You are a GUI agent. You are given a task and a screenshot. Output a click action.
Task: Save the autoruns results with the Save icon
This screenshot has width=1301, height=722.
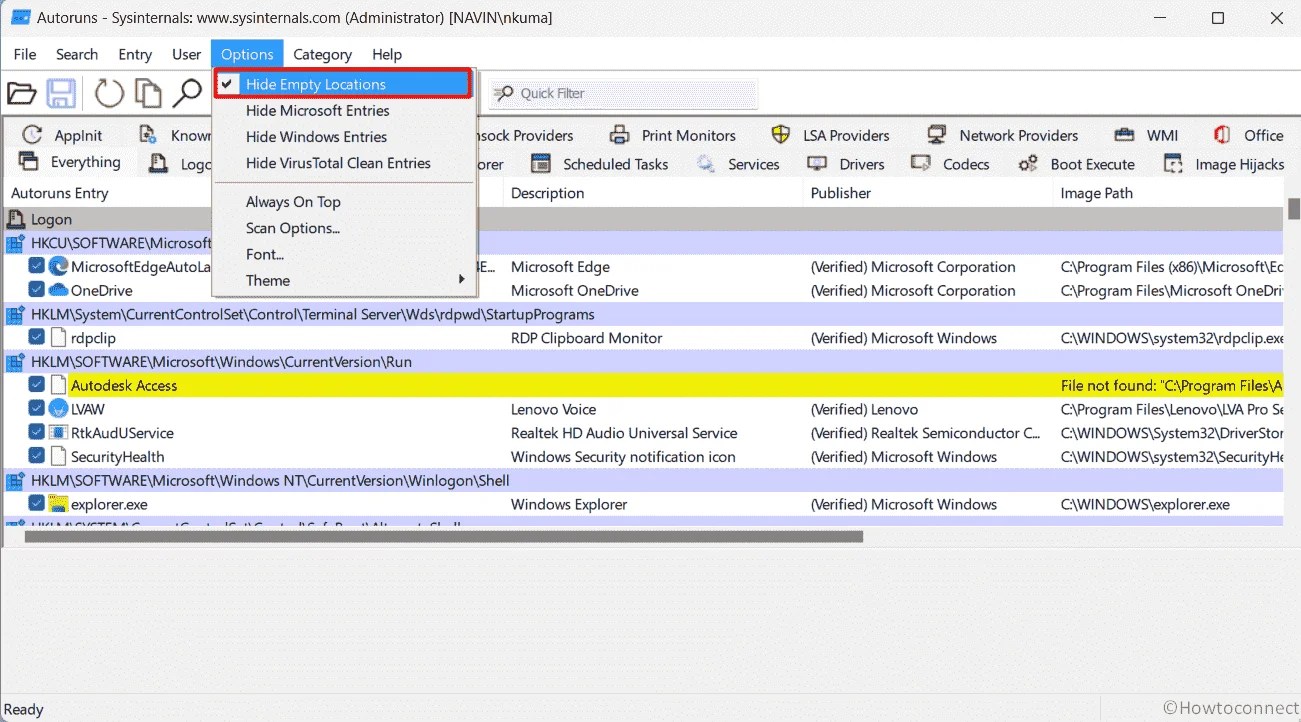60,92
